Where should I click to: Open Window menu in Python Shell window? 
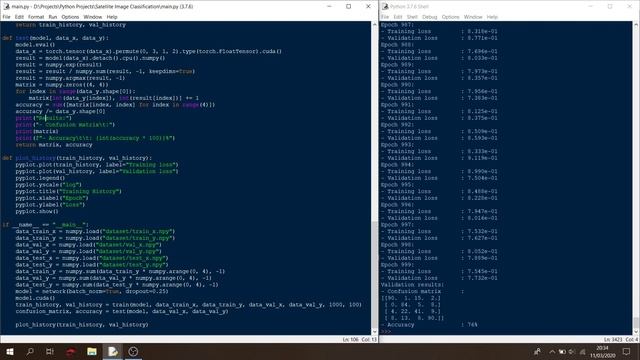(x=473, y=17)
